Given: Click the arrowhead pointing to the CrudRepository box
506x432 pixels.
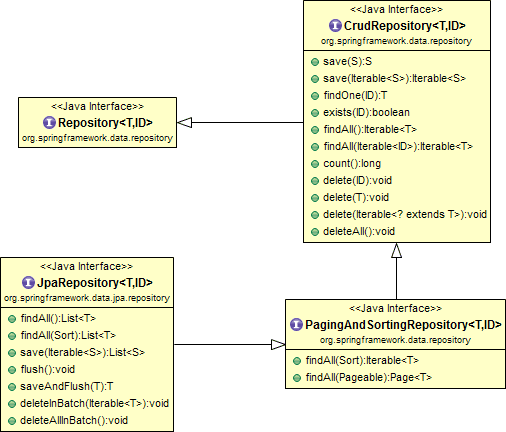Looking at the screenshot, I should coord(396,250).
